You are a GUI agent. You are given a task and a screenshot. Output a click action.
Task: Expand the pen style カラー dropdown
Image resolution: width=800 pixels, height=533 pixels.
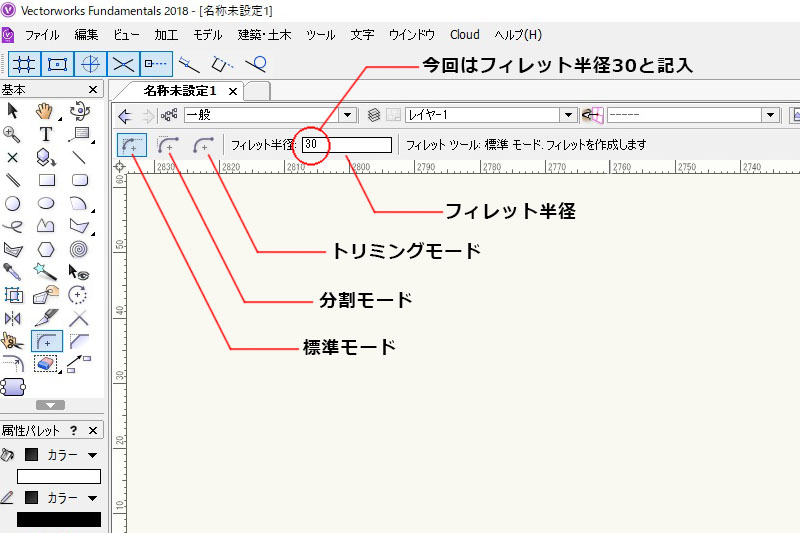click(x=92, y=498)
